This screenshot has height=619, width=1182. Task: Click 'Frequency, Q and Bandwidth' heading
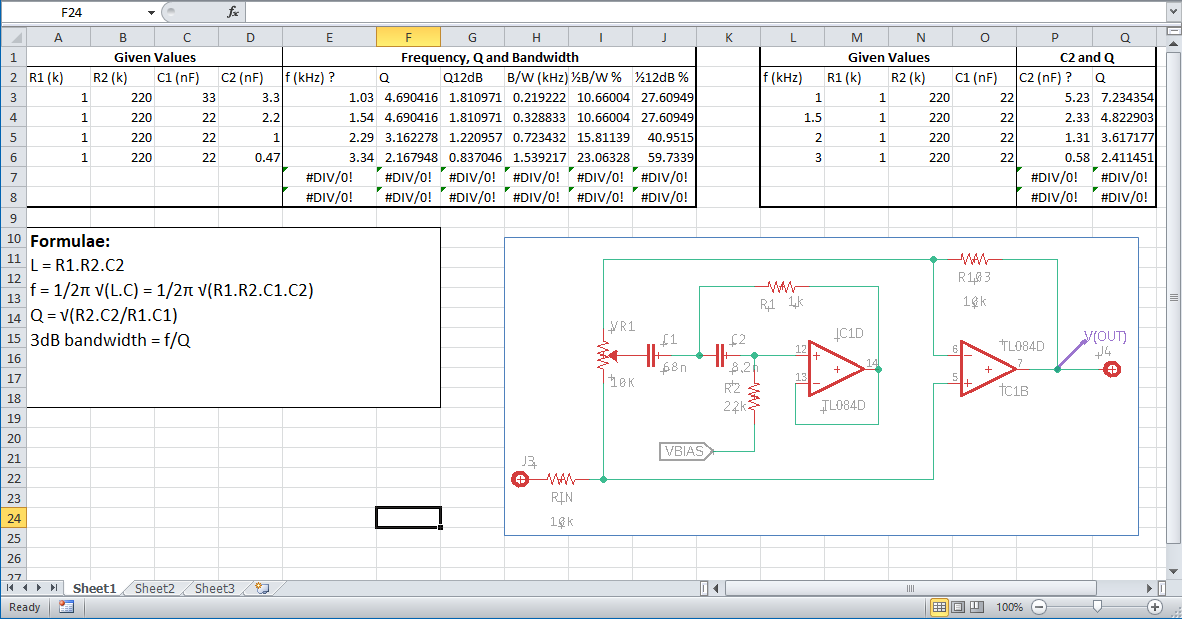489,57
